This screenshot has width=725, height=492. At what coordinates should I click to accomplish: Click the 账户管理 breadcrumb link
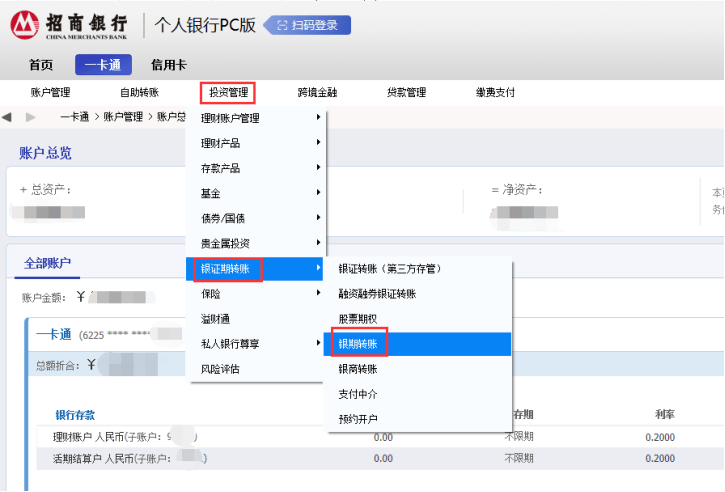point(123,117)
